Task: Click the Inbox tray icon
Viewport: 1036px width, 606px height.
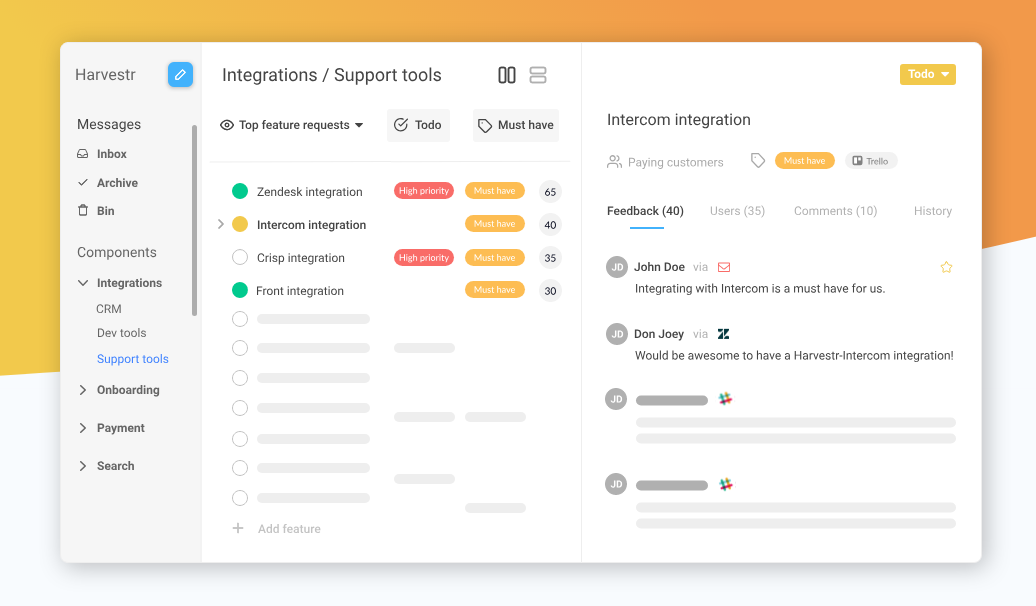Action: pyautogui.click(x=83, y=153)
